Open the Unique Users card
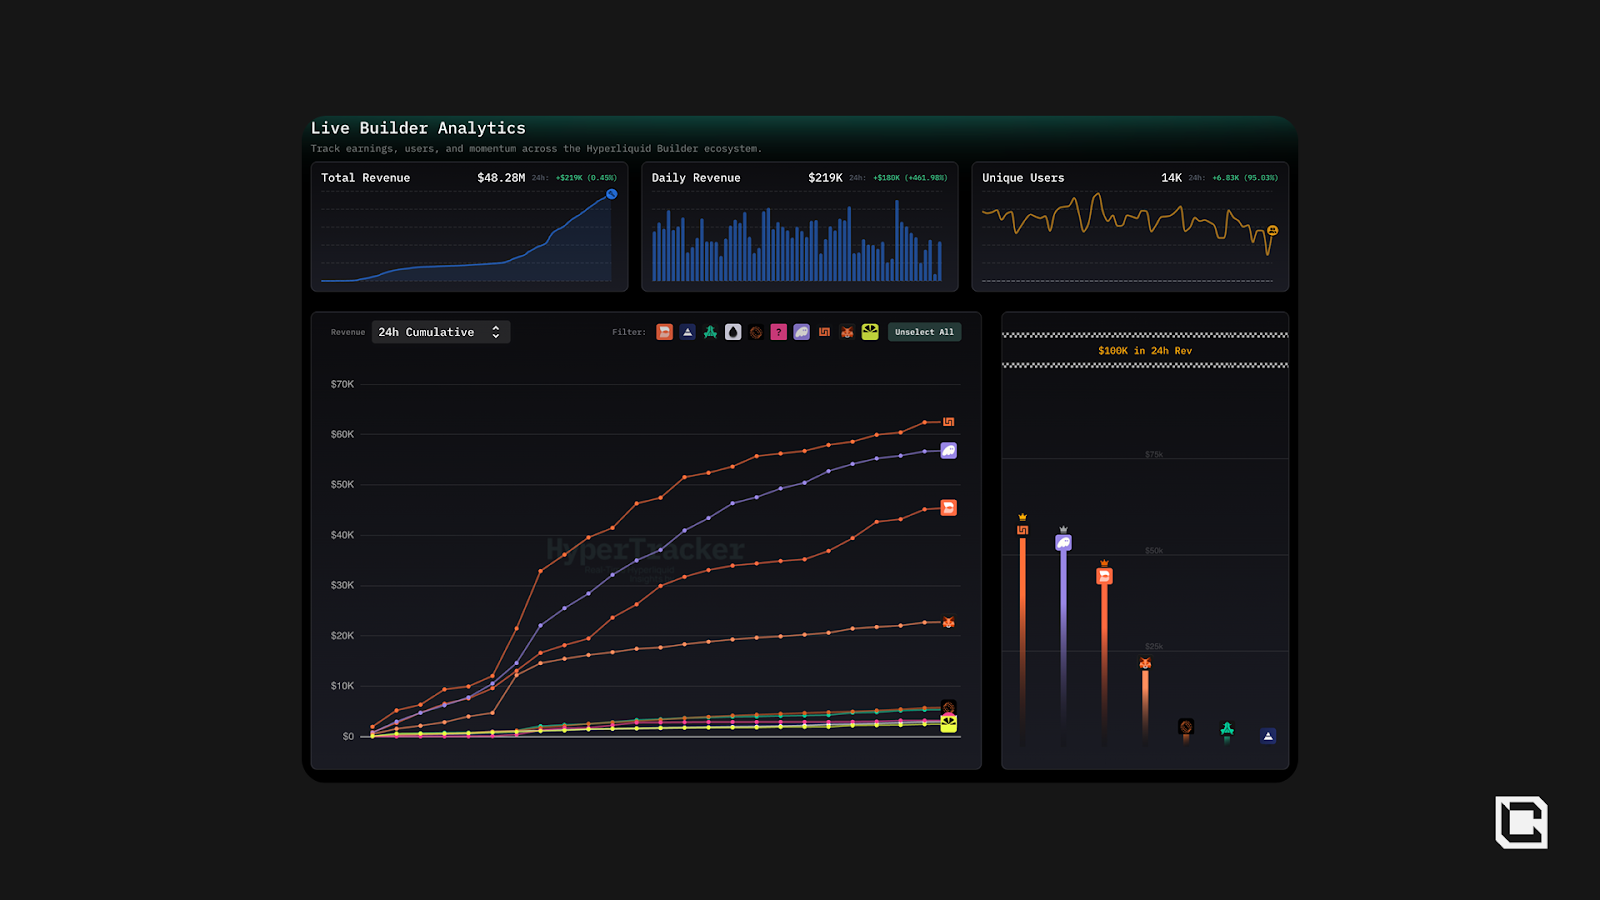Viewport: 1600px width, 900px height. click(x=1129, y=227)
